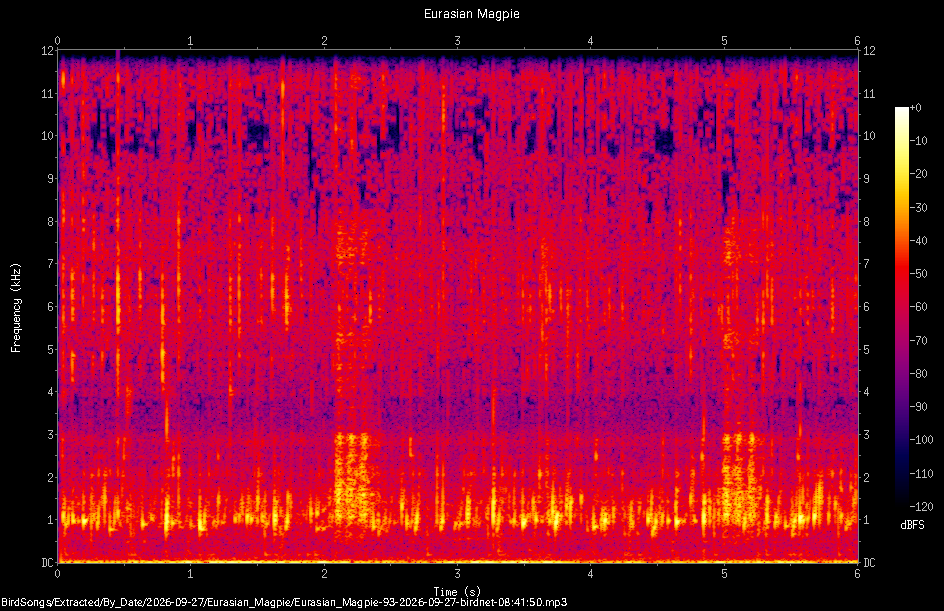Click the '-20' label on the dBFS scale
Viewport: 944px width, 611px height.
[x=918, y=174]
